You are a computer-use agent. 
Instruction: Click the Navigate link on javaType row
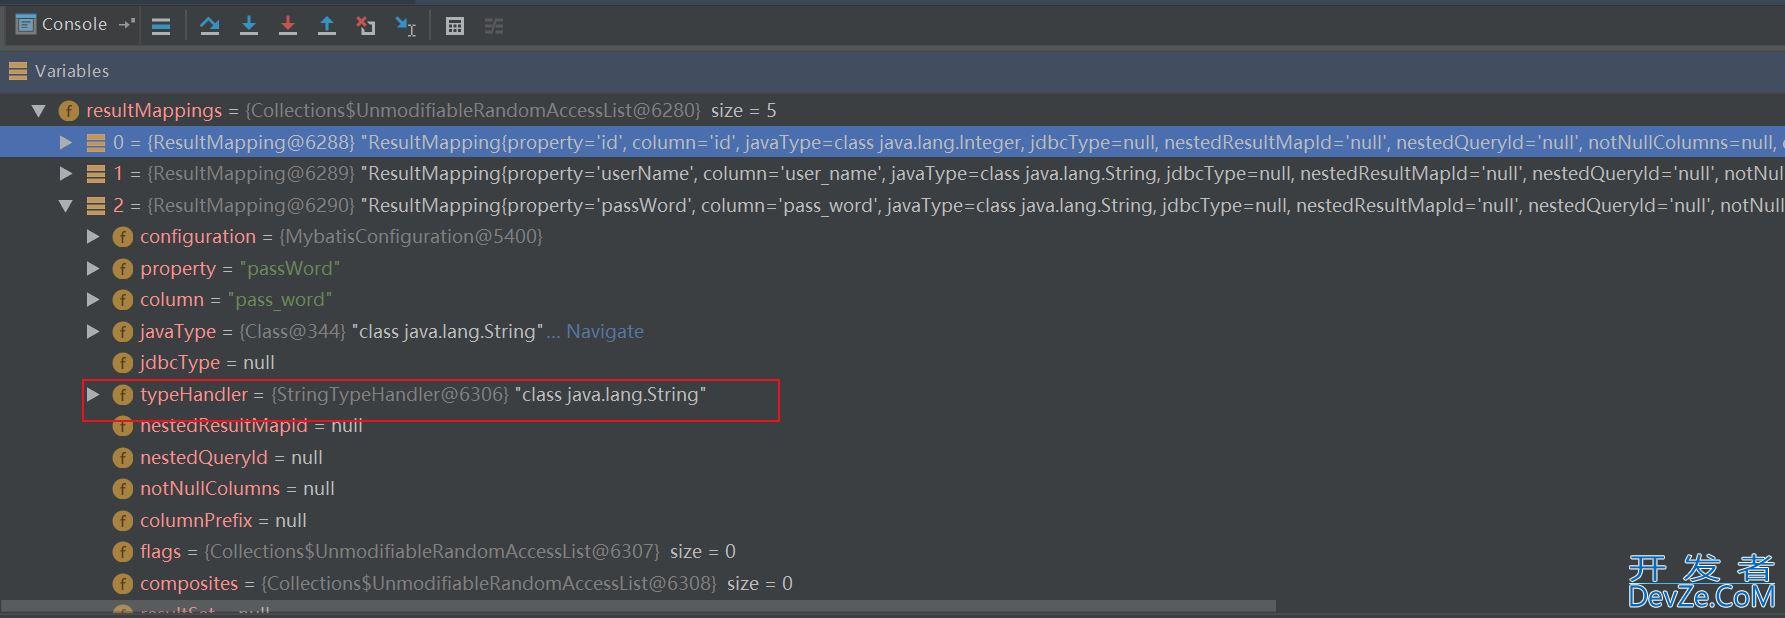coord(604,331)
